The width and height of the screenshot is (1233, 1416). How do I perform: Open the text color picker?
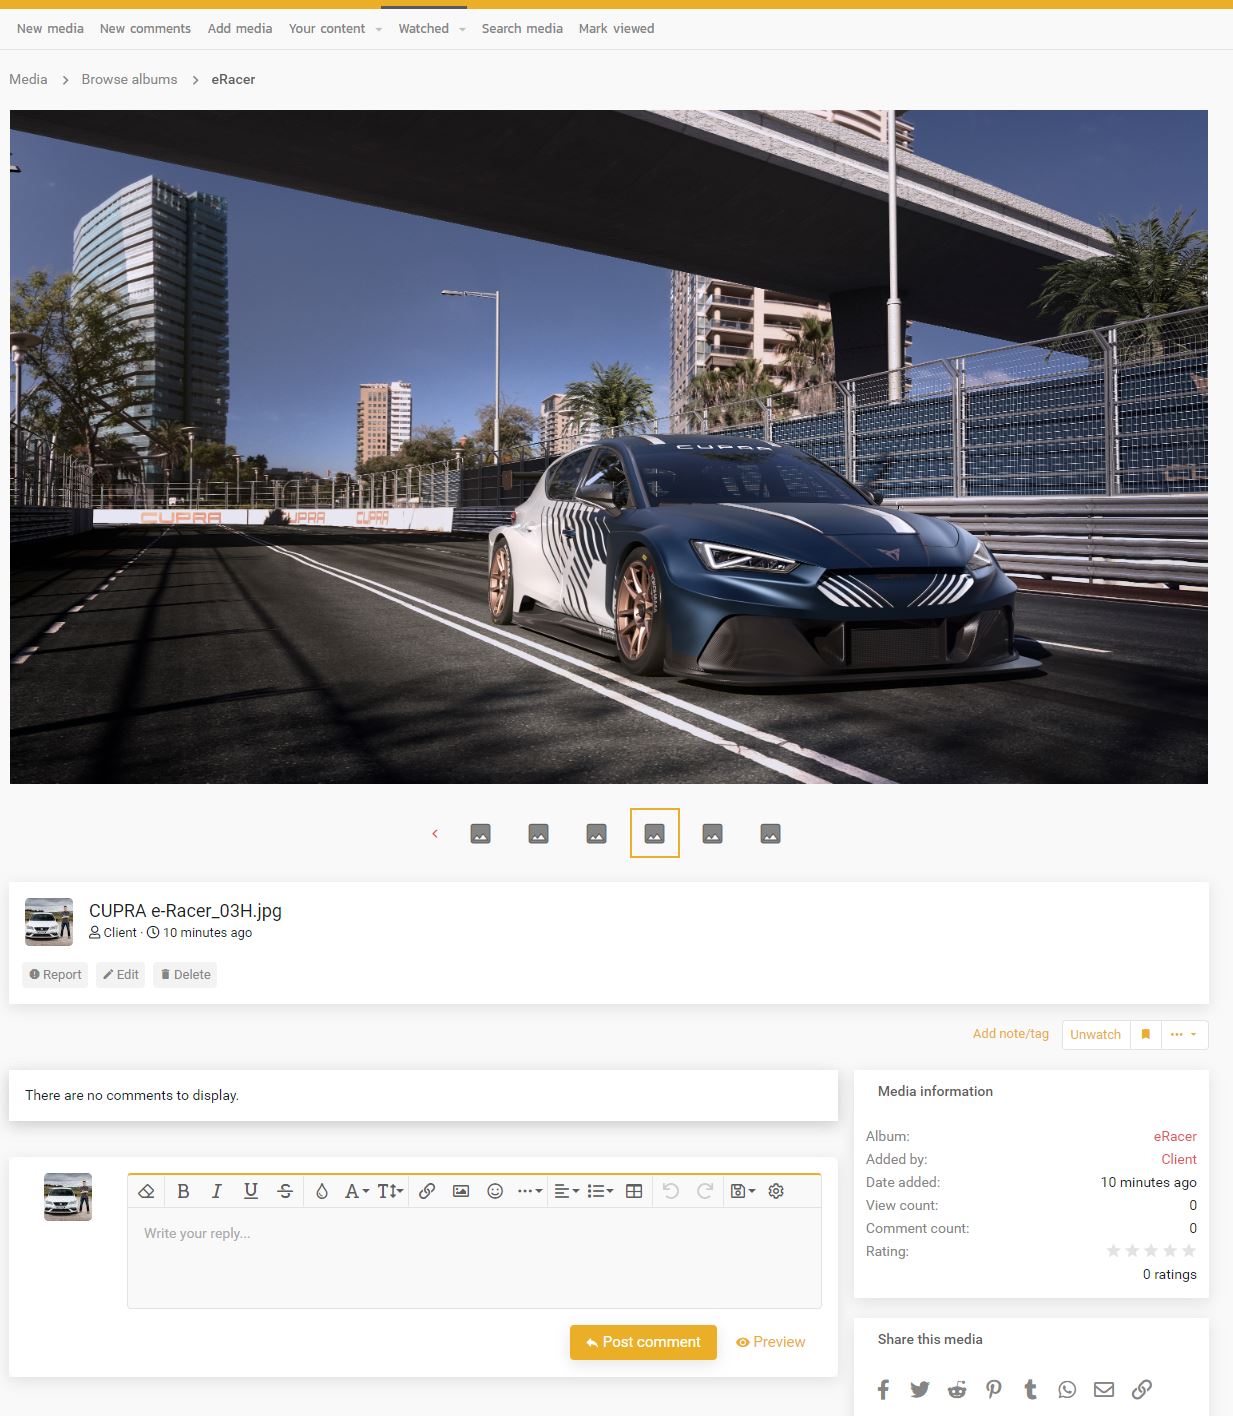point(322,1191)
